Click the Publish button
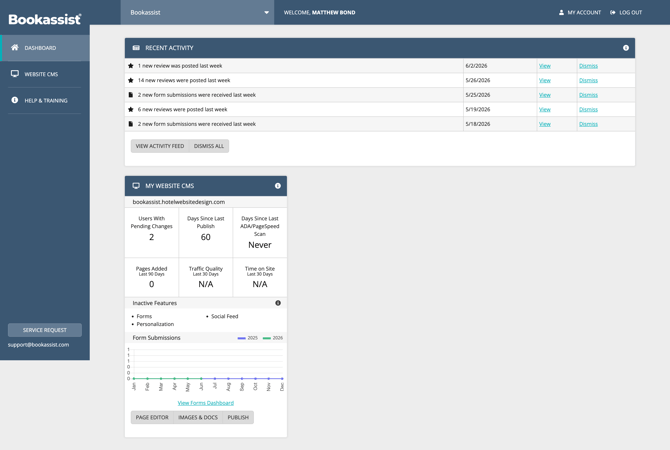The image size is (670, 450). pos(238,417)
